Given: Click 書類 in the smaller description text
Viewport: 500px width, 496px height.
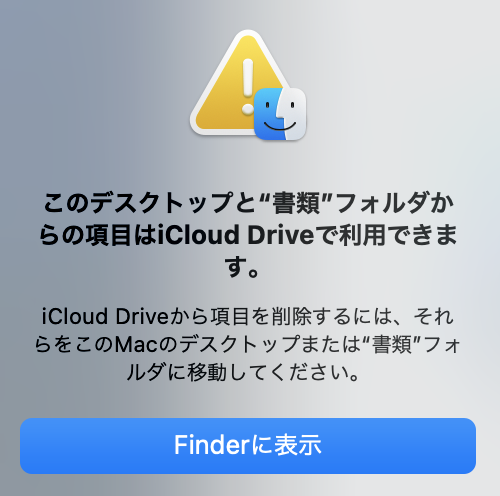Looking at the screenshot, I should tap(392, 345).
